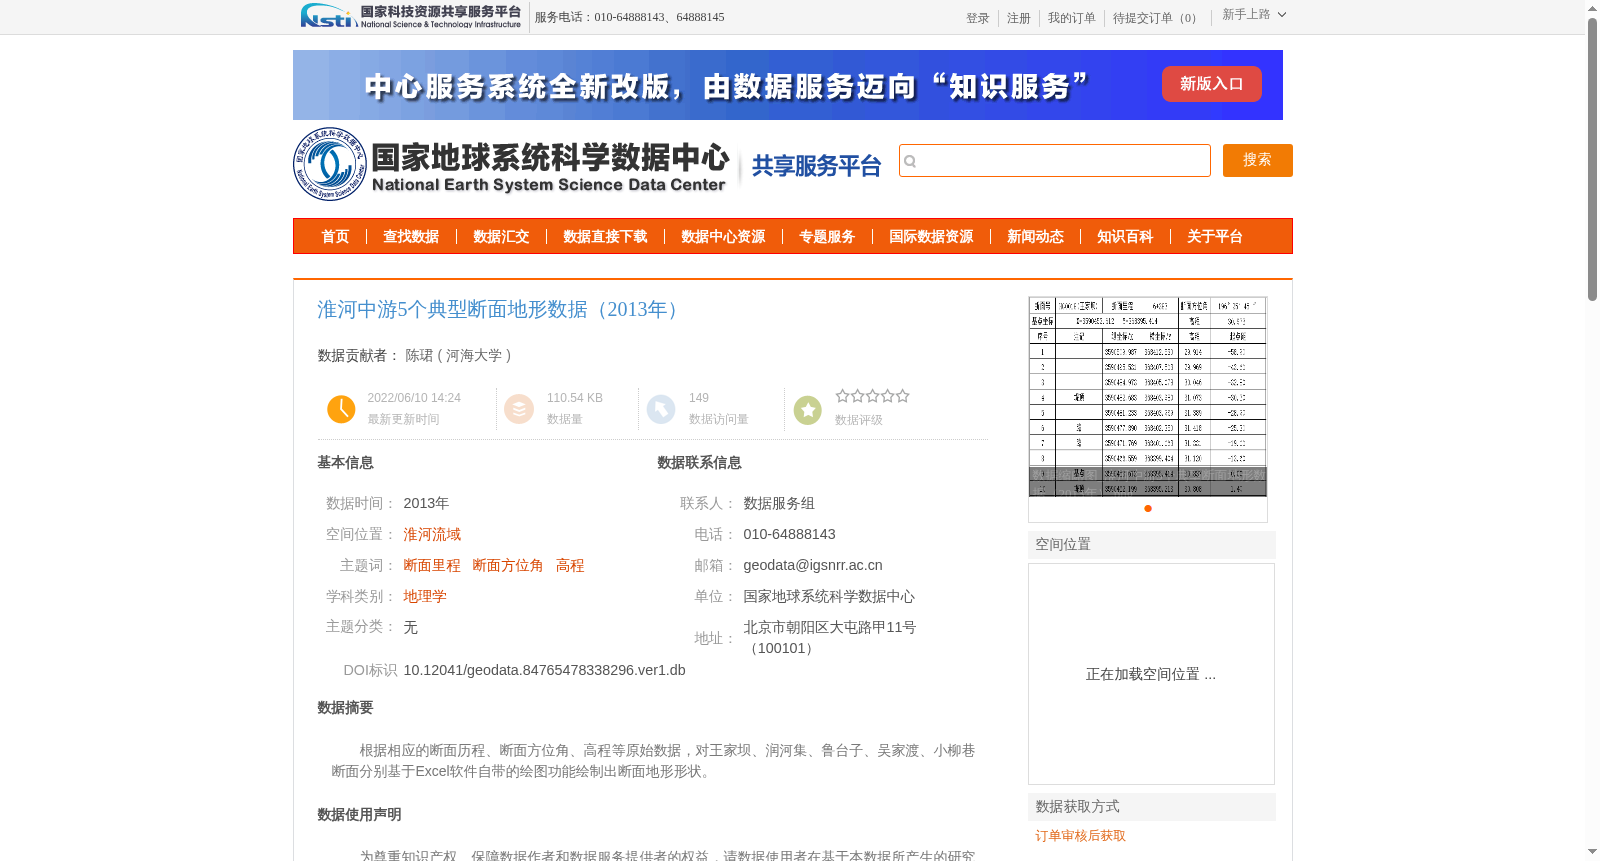Click the orange clock update-time icon
1600x861 pixels.
point(341,409)
